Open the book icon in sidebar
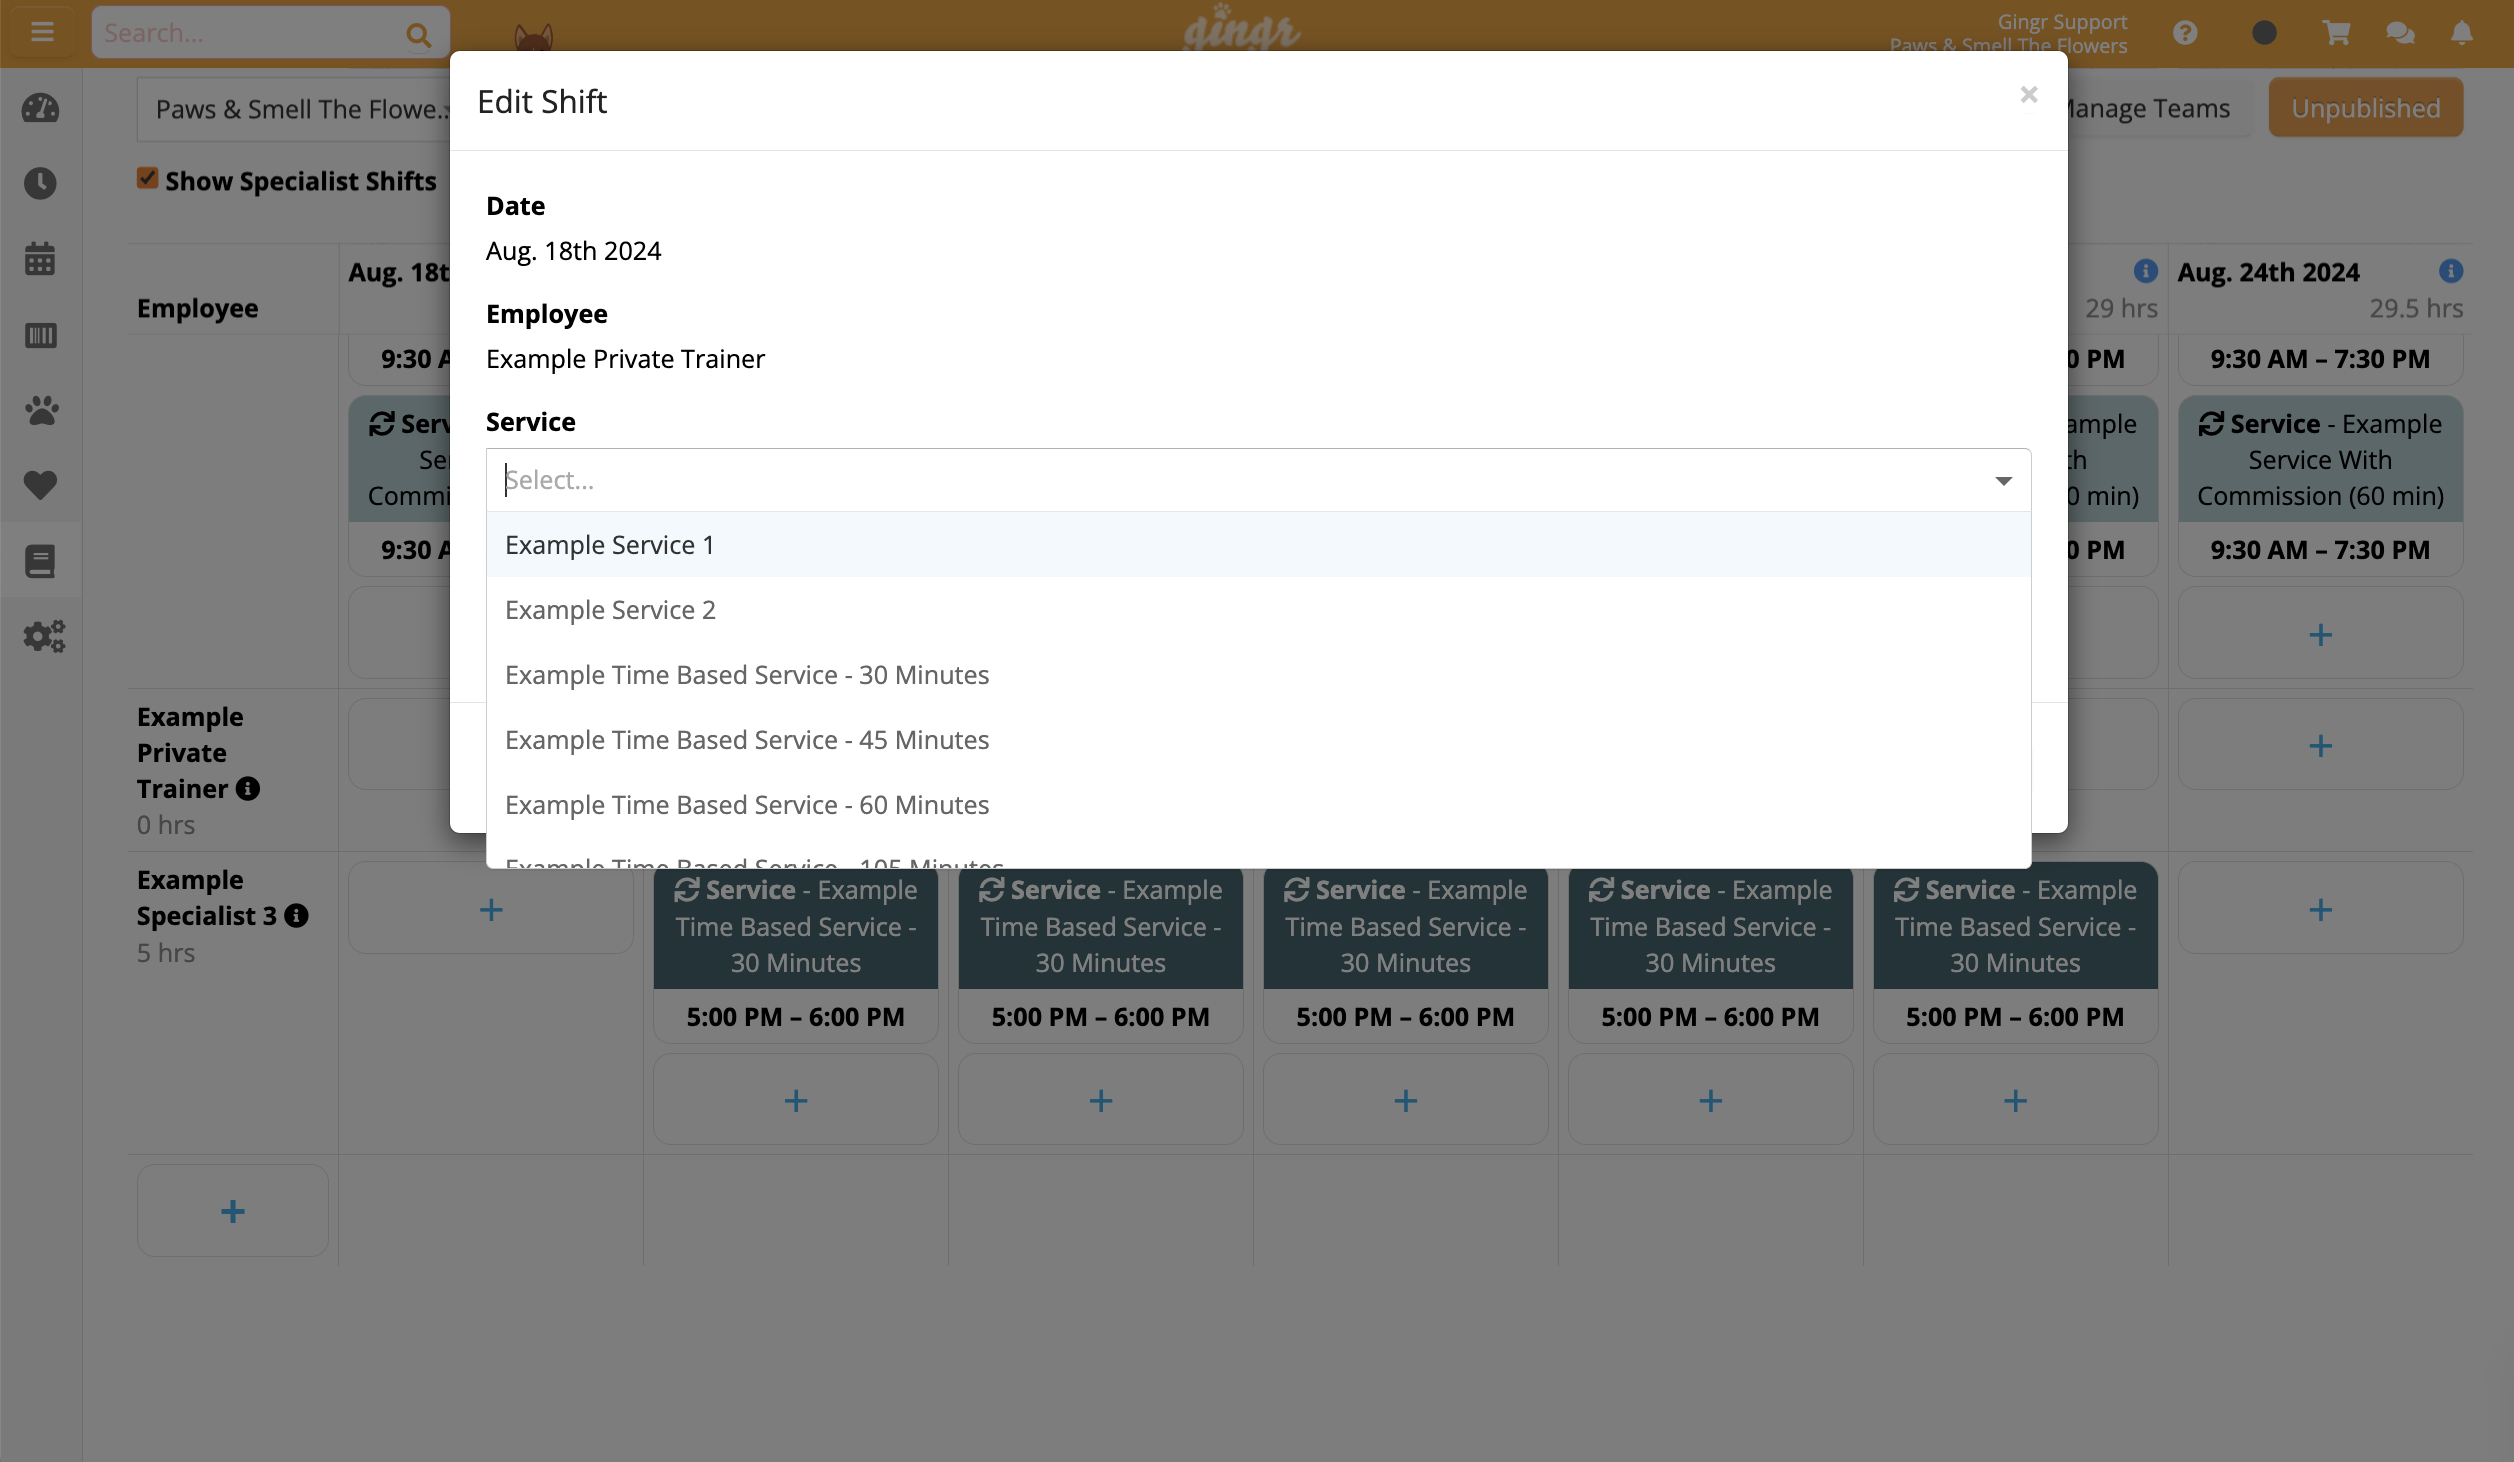This screenshot has height=1462, width=2514. pyautogui.click(x=41, y=561)
